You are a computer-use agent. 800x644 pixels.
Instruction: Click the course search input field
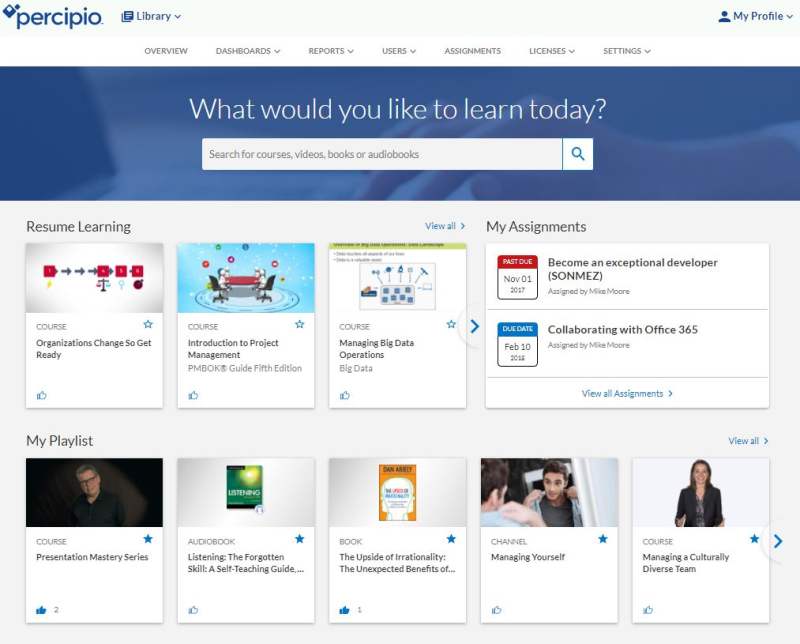point(381,154)
